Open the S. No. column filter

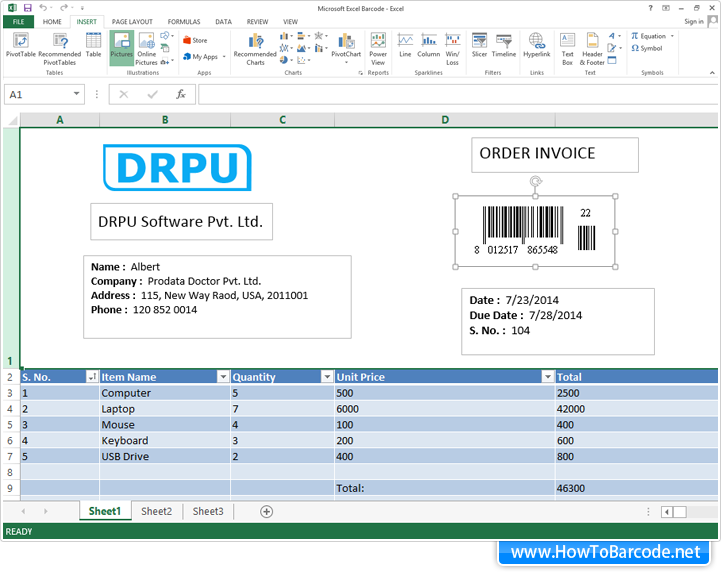92,377
